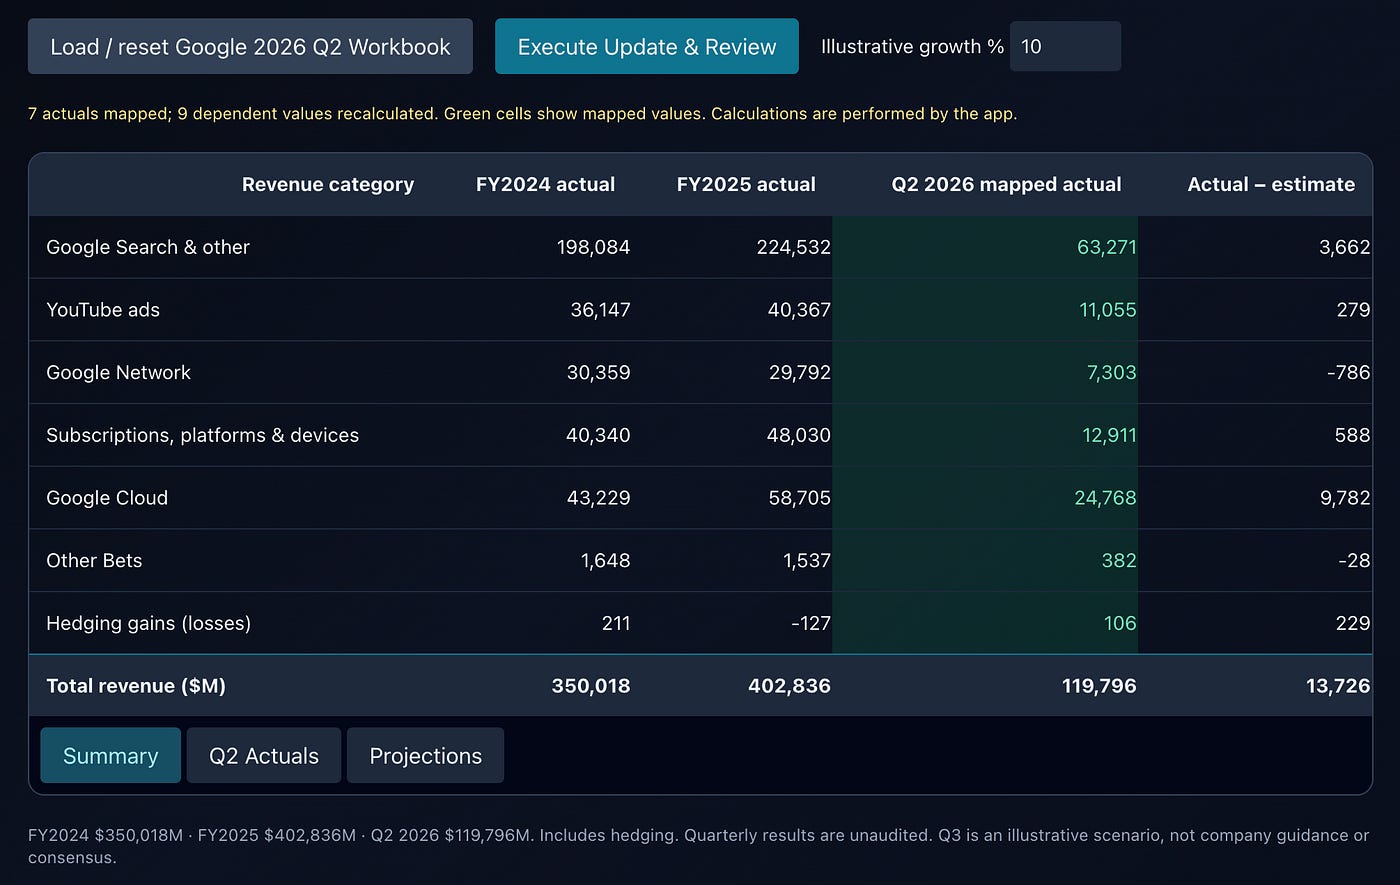Click the '7 actuals mapped' status message
1400x885 pixels.
pyautogui.click(x=522, y=113)
